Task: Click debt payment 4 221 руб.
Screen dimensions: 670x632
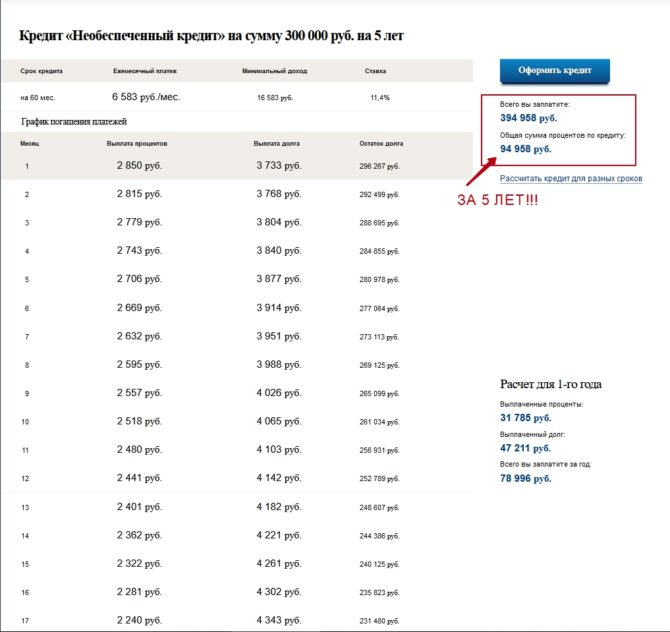Action: (279, 535)
